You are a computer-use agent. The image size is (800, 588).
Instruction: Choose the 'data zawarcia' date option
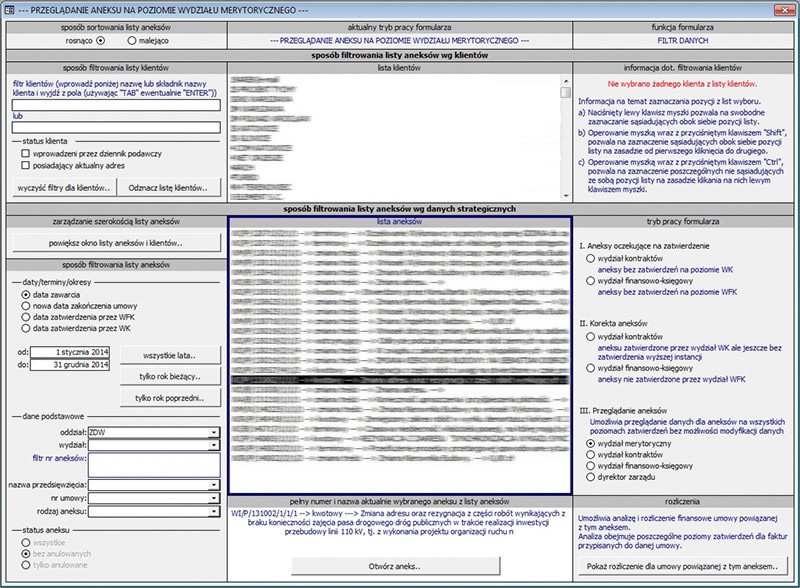[x=26, y=295]
